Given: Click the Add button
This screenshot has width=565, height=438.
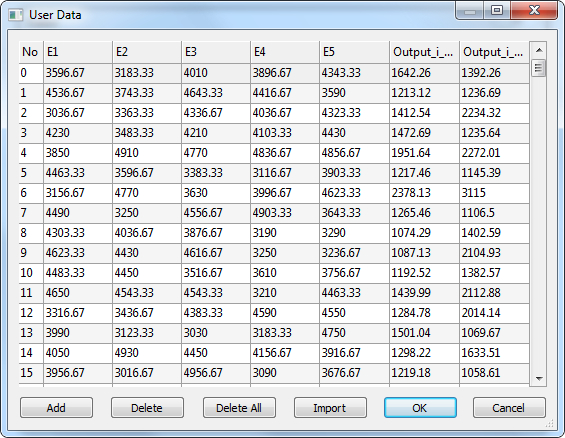Looking at the screenshot, I should tap(56, 408).
